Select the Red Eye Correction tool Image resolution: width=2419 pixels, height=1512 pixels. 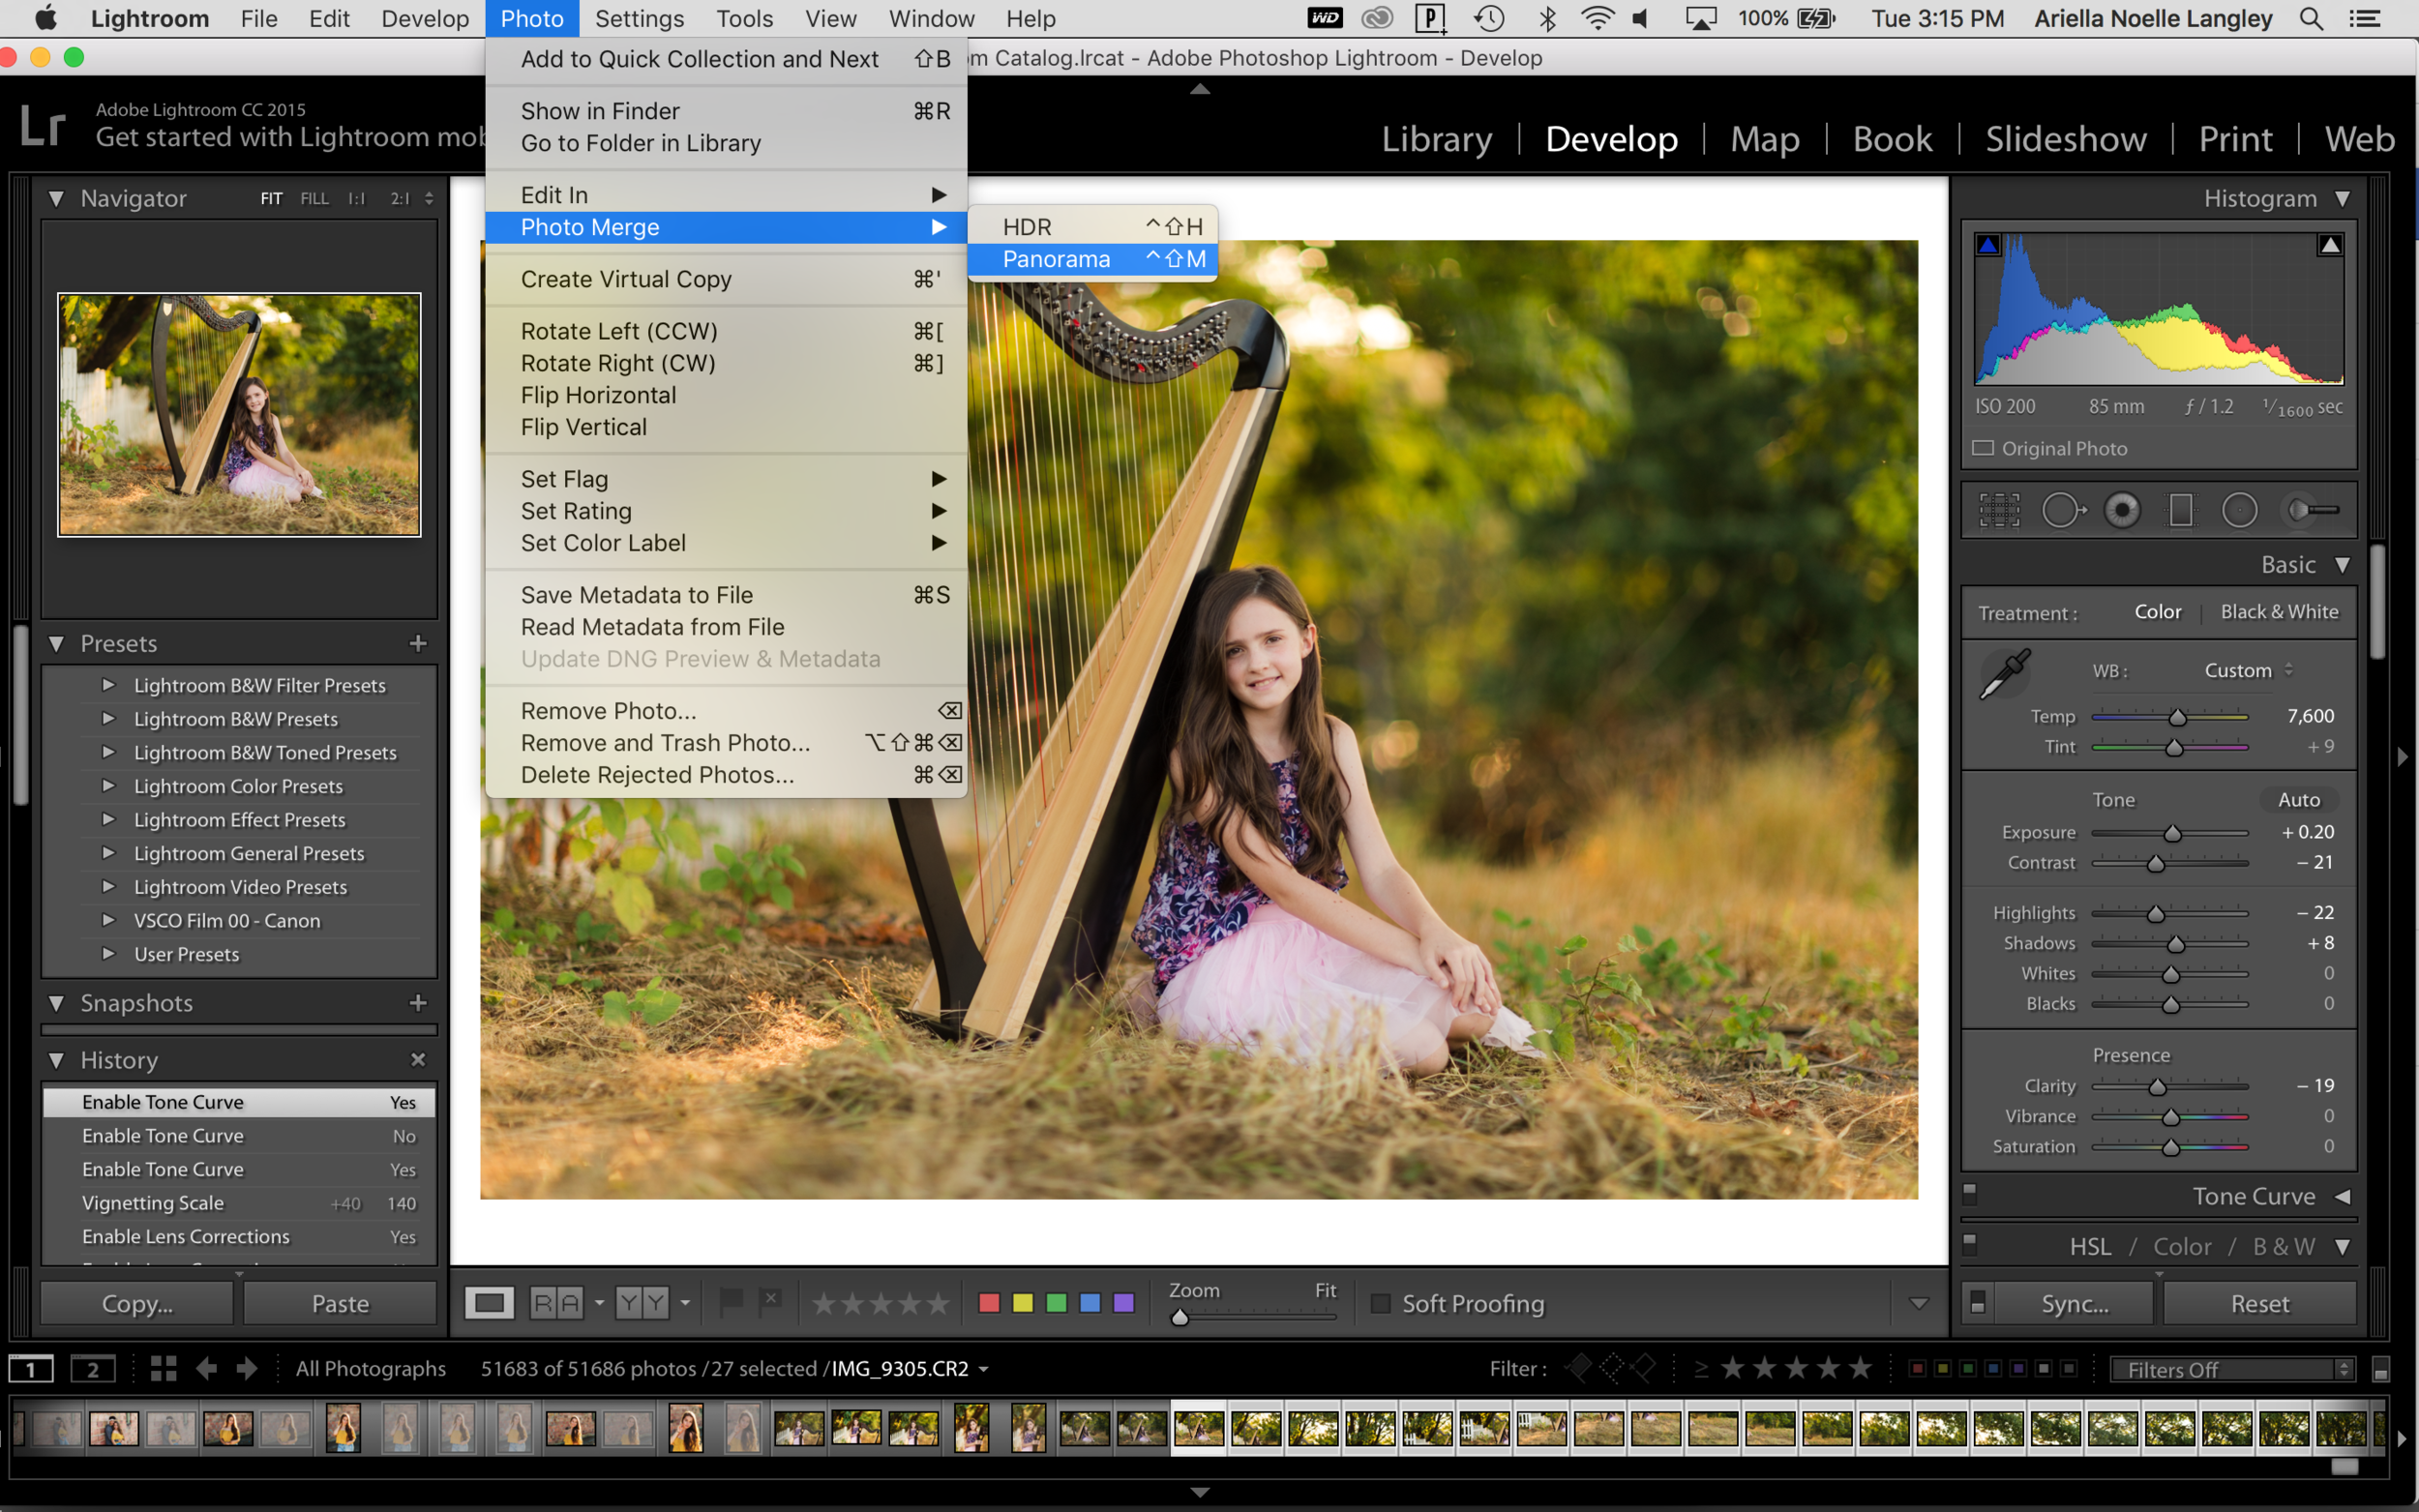(2122, 510)
